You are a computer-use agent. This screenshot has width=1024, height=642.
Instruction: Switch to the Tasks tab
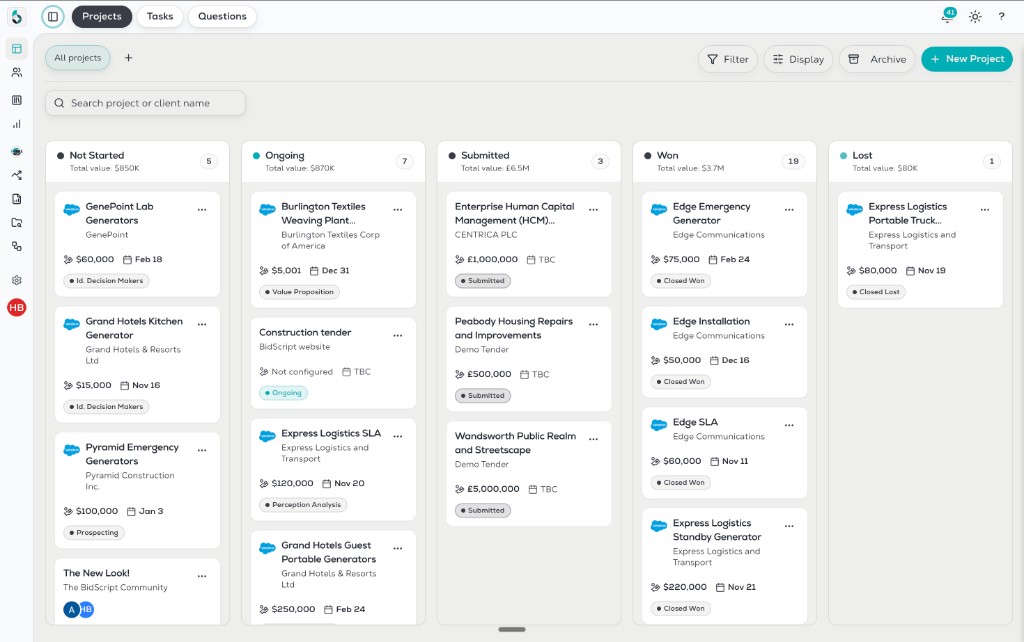pyautogui.click(x=160, y=16)
